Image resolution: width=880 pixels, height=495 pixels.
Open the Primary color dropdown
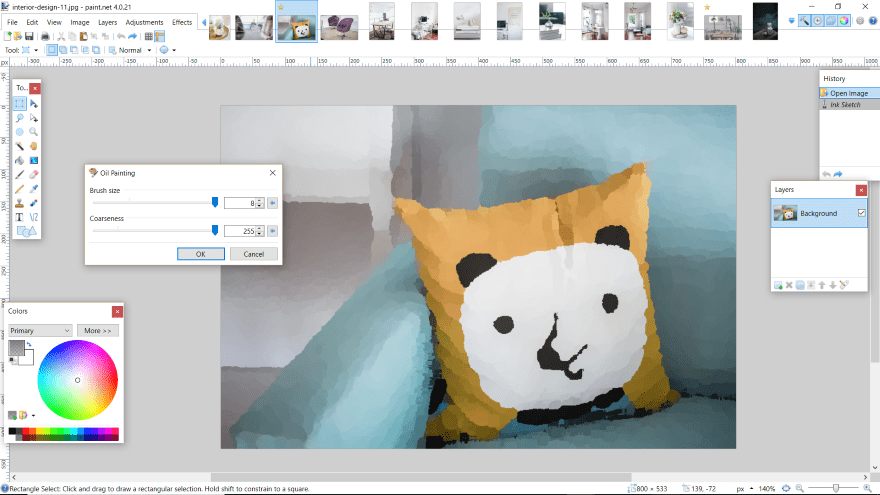(x=40, y=330)
